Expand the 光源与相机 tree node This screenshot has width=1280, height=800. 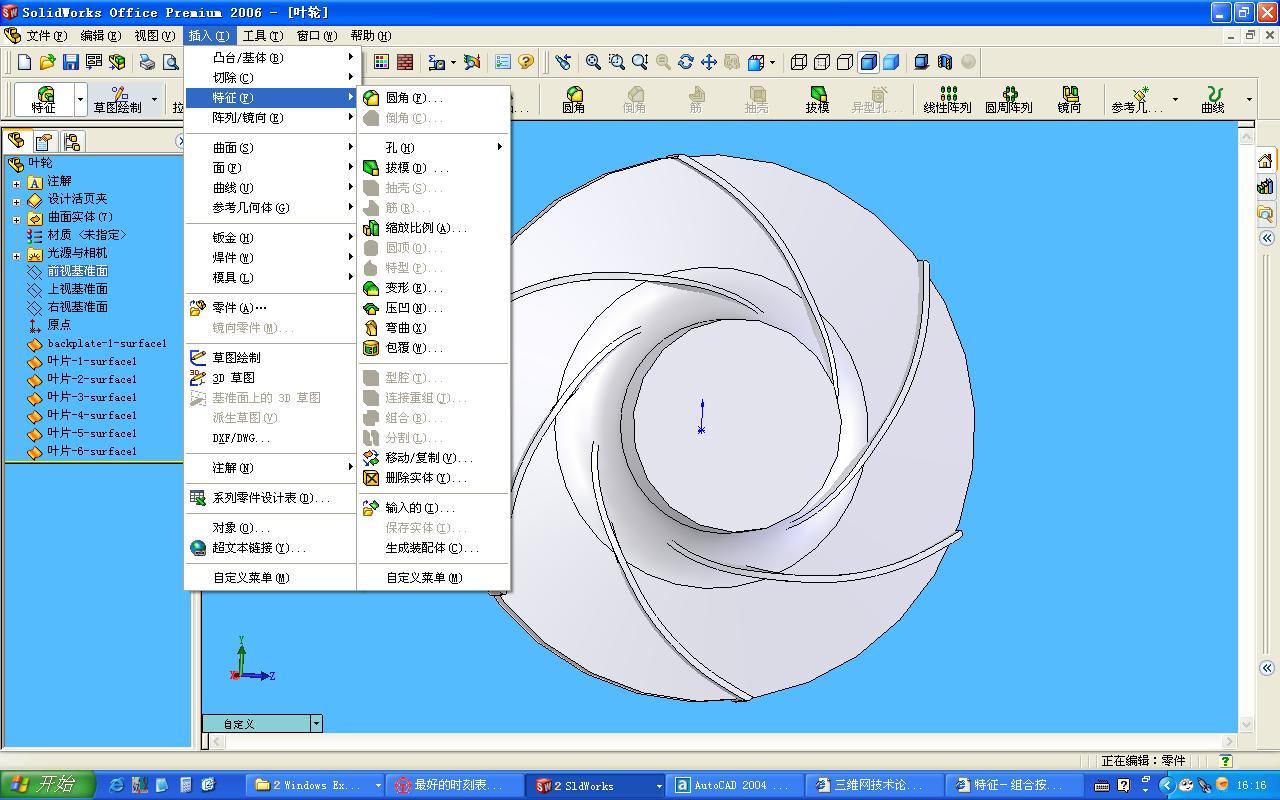[16, 255]
